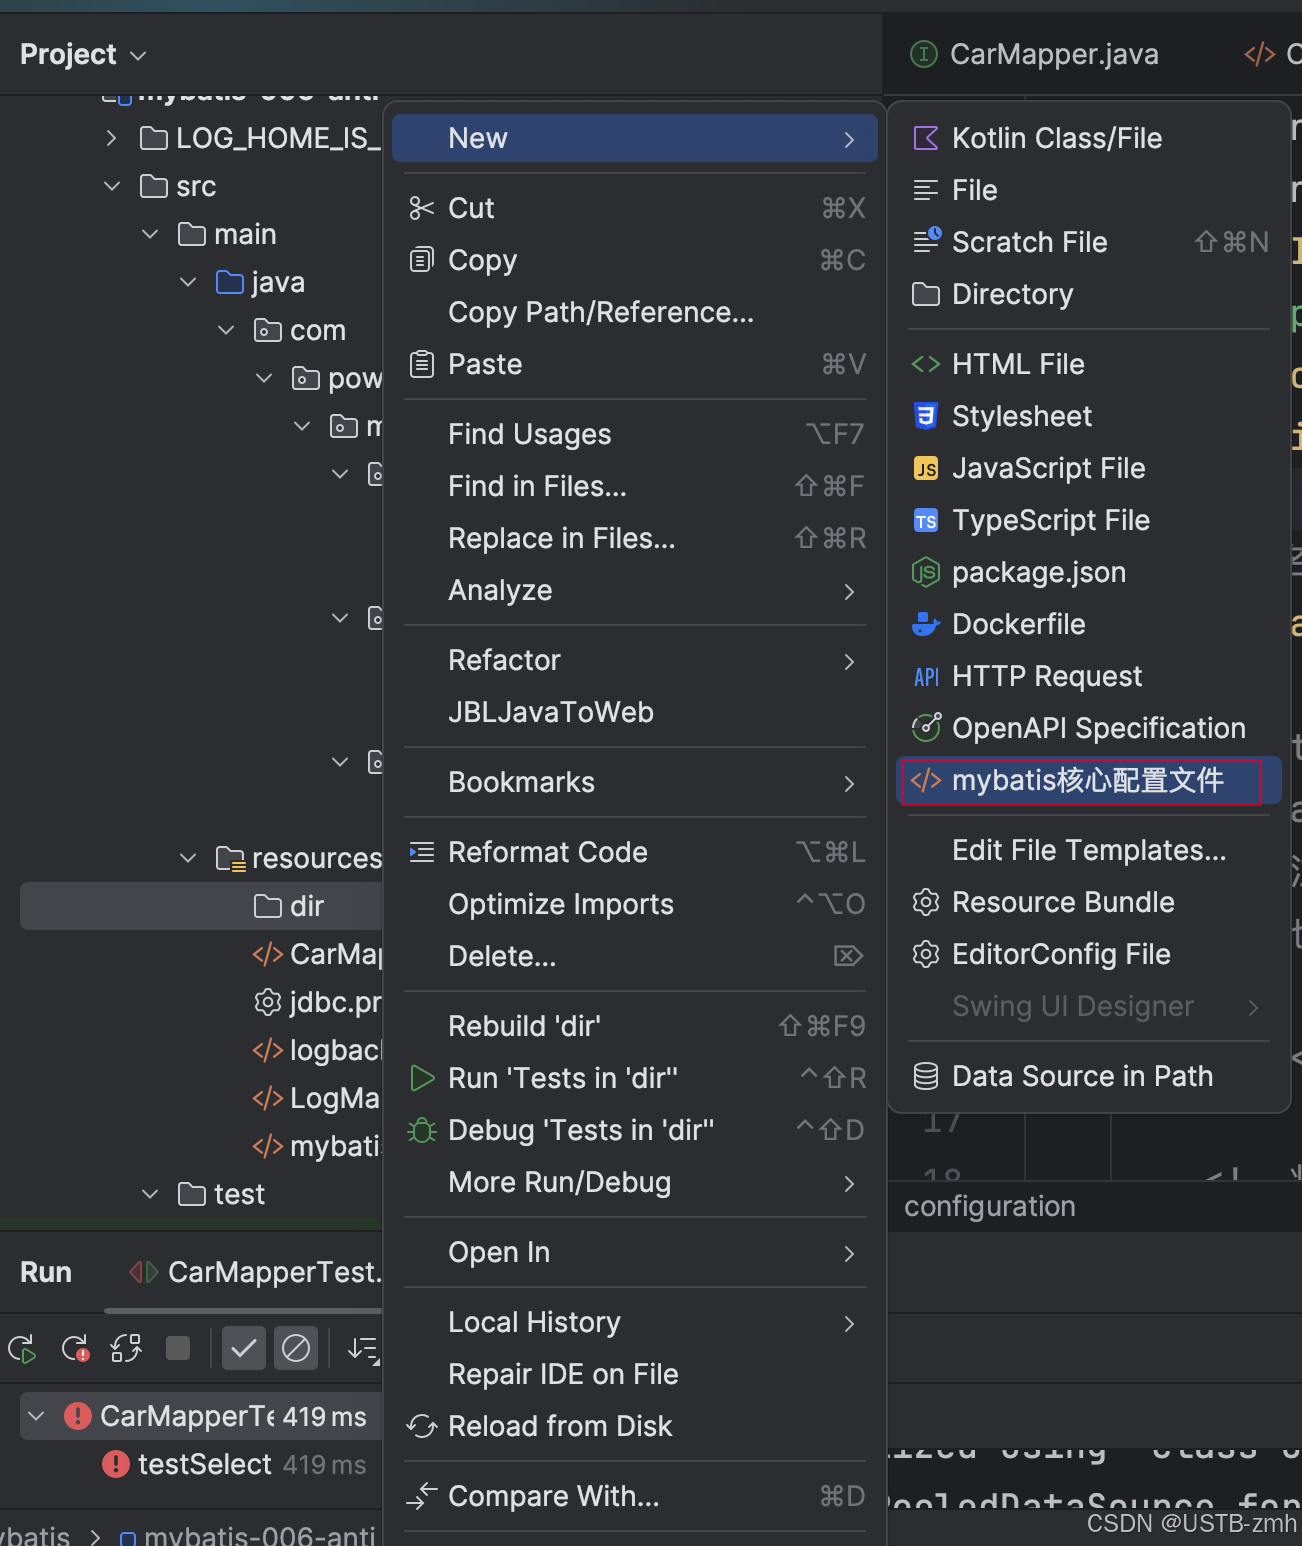Choose Find Usages from context menu
The width and height of the screenshot is (1302, 1546).
pos(635,434)
